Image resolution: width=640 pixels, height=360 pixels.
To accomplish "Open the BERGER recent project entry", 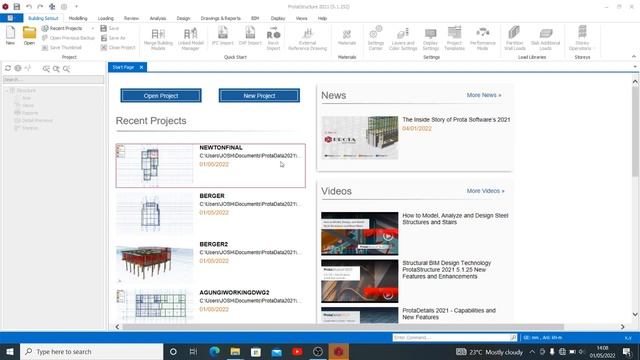I will (211, 214).
